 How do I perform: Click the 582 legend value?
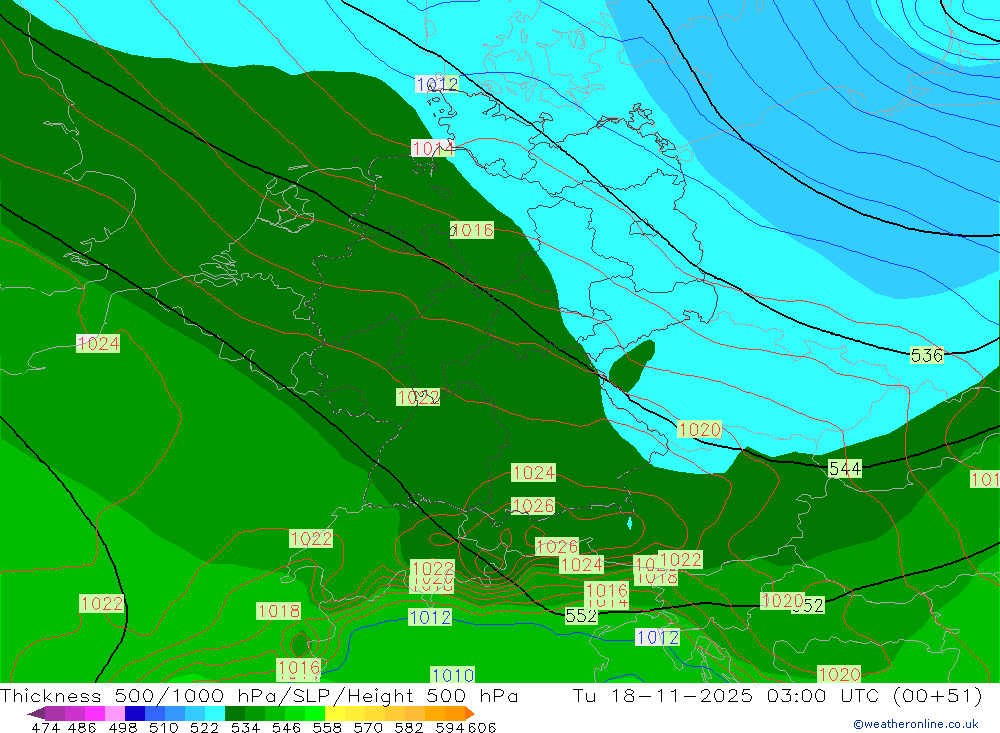pos(409,727)
